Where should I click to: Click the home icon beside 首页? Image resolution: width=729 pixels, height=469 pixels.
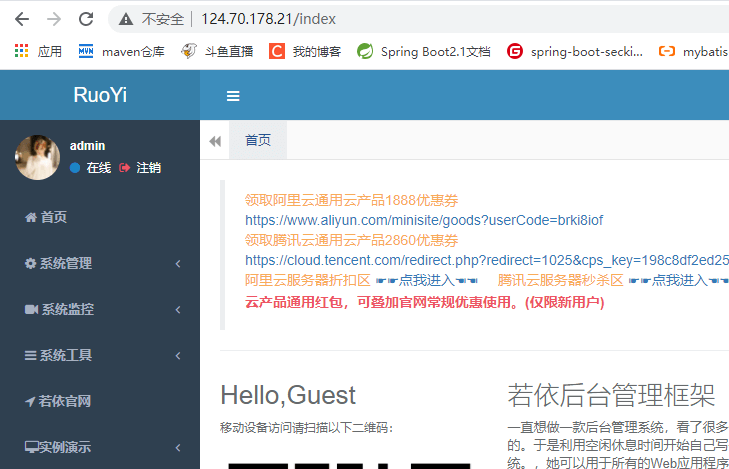(31, 217)
